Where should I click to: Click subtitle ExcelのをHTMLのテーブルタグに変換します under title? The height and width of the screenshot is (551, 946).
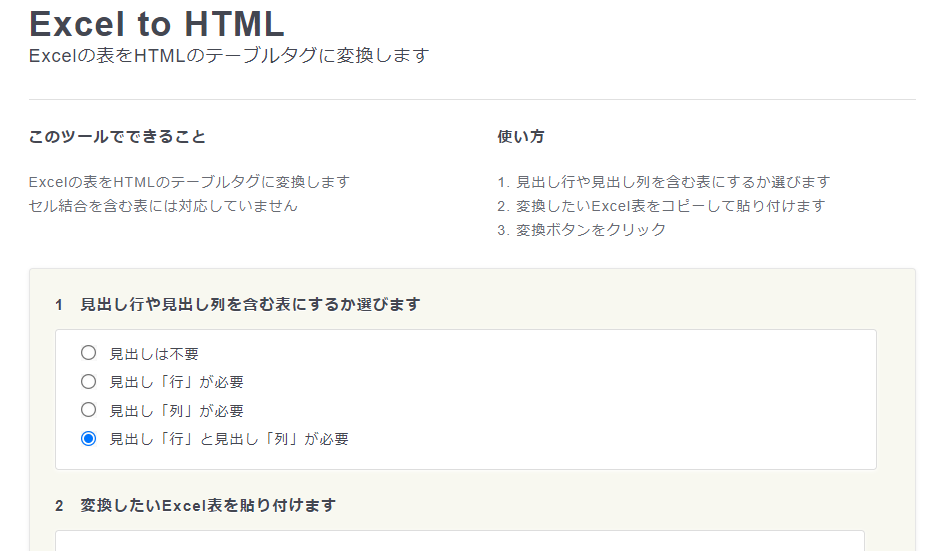click(229, 56)
